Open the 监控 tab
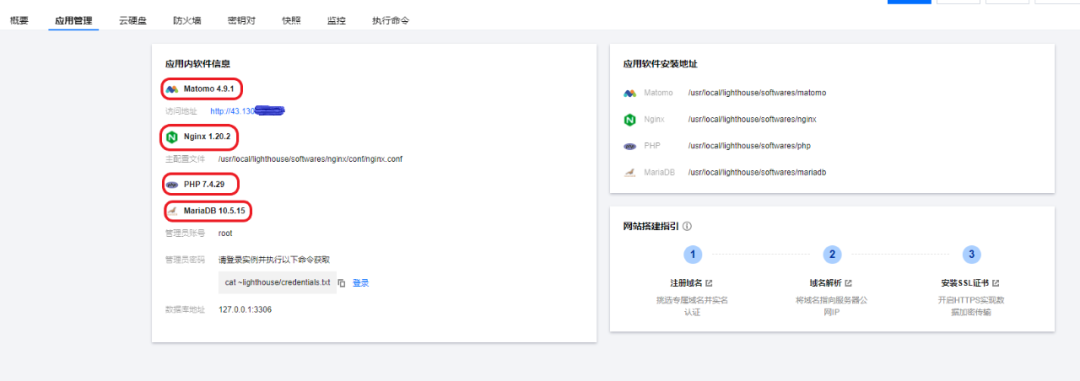 tap(336, 21)
